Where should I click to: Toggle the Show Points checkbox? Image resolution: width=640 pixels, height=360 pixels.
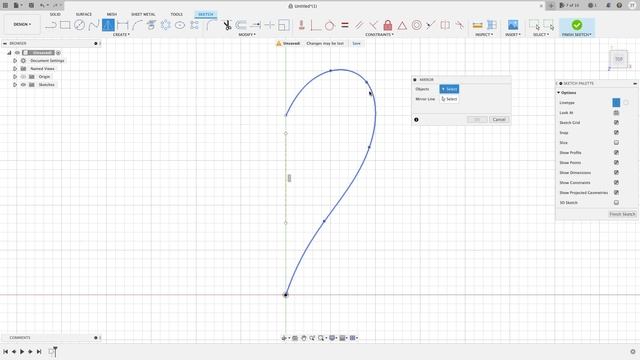[616, 162]
